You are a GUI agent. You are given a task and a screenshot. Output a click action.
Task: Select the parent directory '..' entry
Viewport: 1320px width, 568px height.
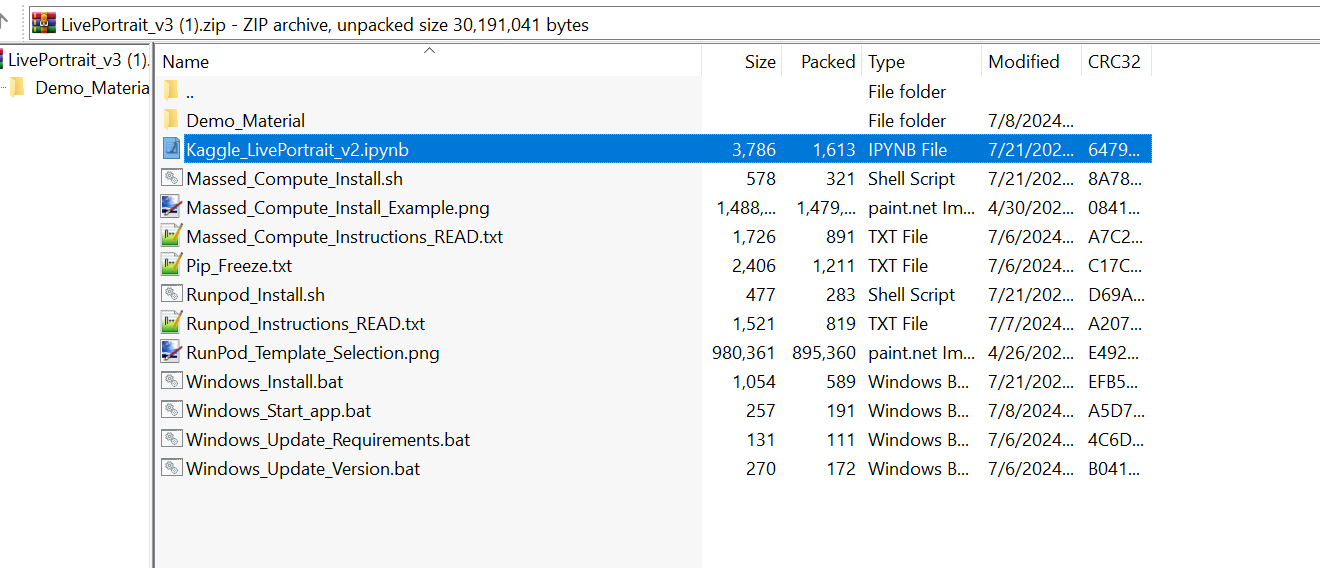(190, 92)
